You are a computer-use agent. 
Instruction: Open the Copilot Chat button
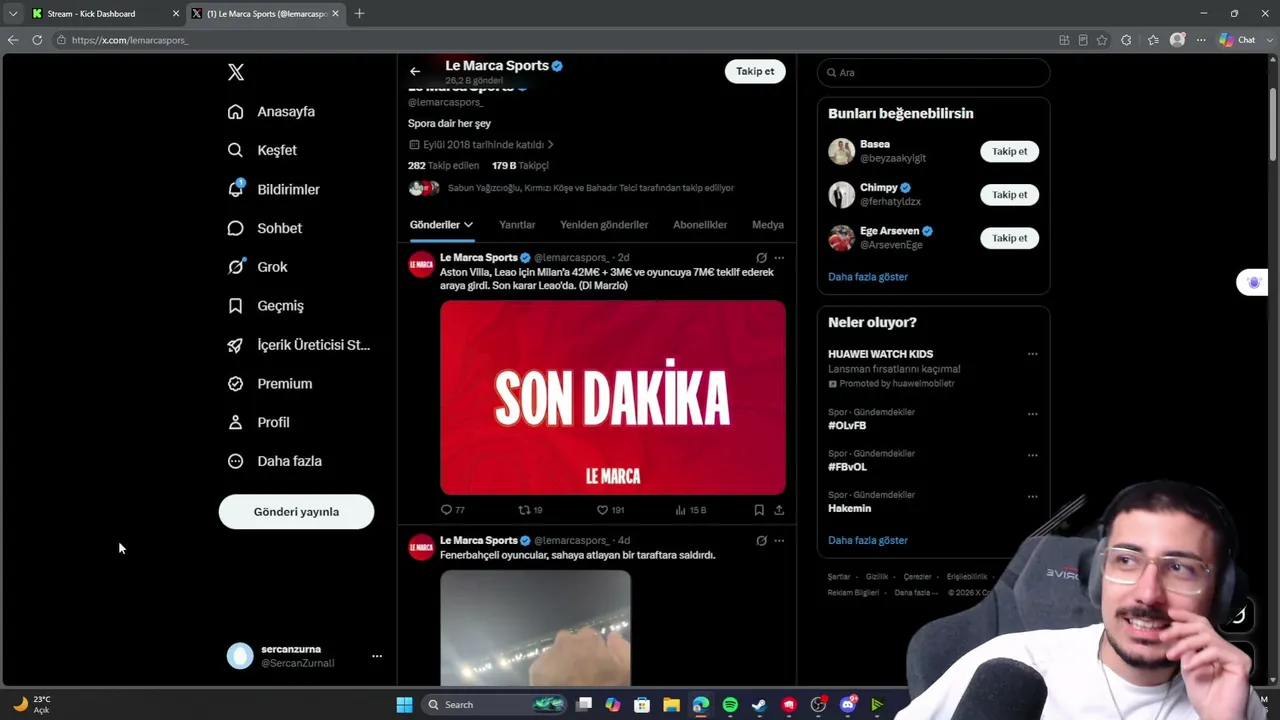1237,40
